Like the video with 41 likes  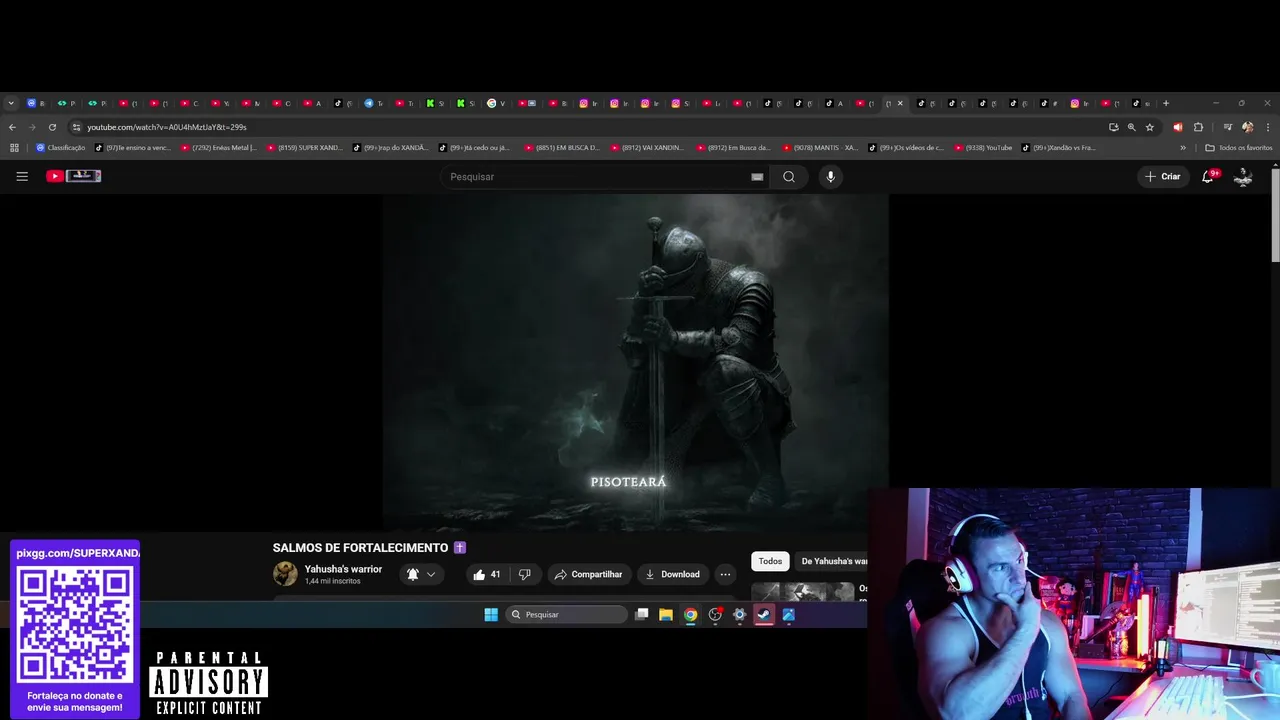[x=487, y=574]
